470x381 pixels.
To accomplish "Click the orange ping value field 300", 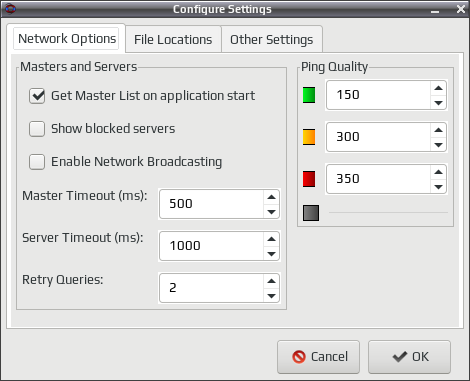I will click(378, 137).
